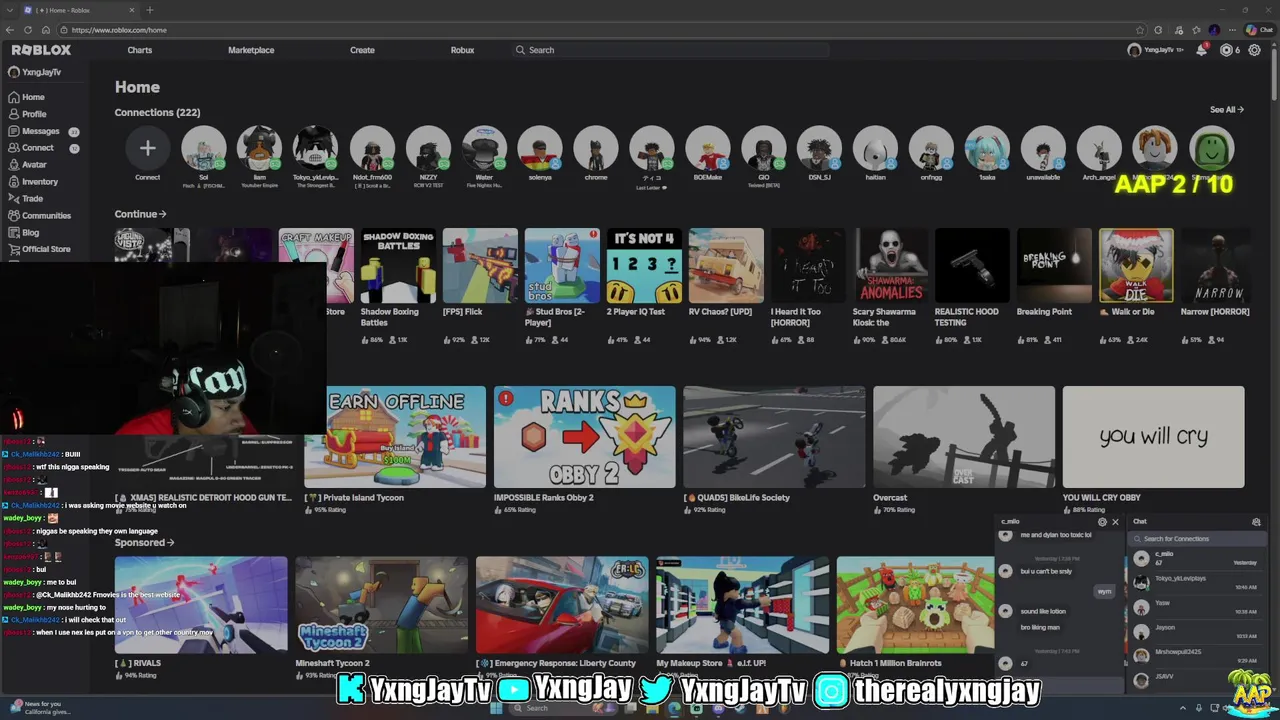This screenshot has height=720, width=1280.
Task: Click browser back arrow
Action: coord(10,30)
